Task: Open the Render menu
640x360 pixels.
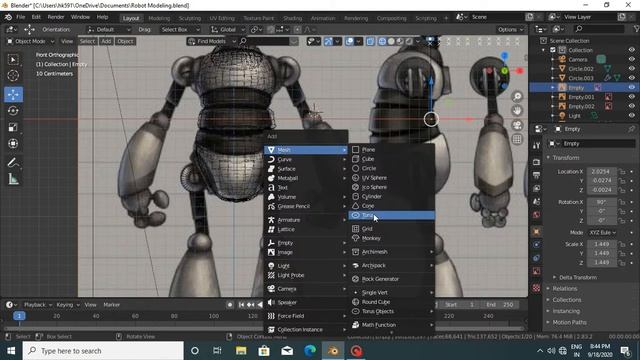Action: click(56, 17)
